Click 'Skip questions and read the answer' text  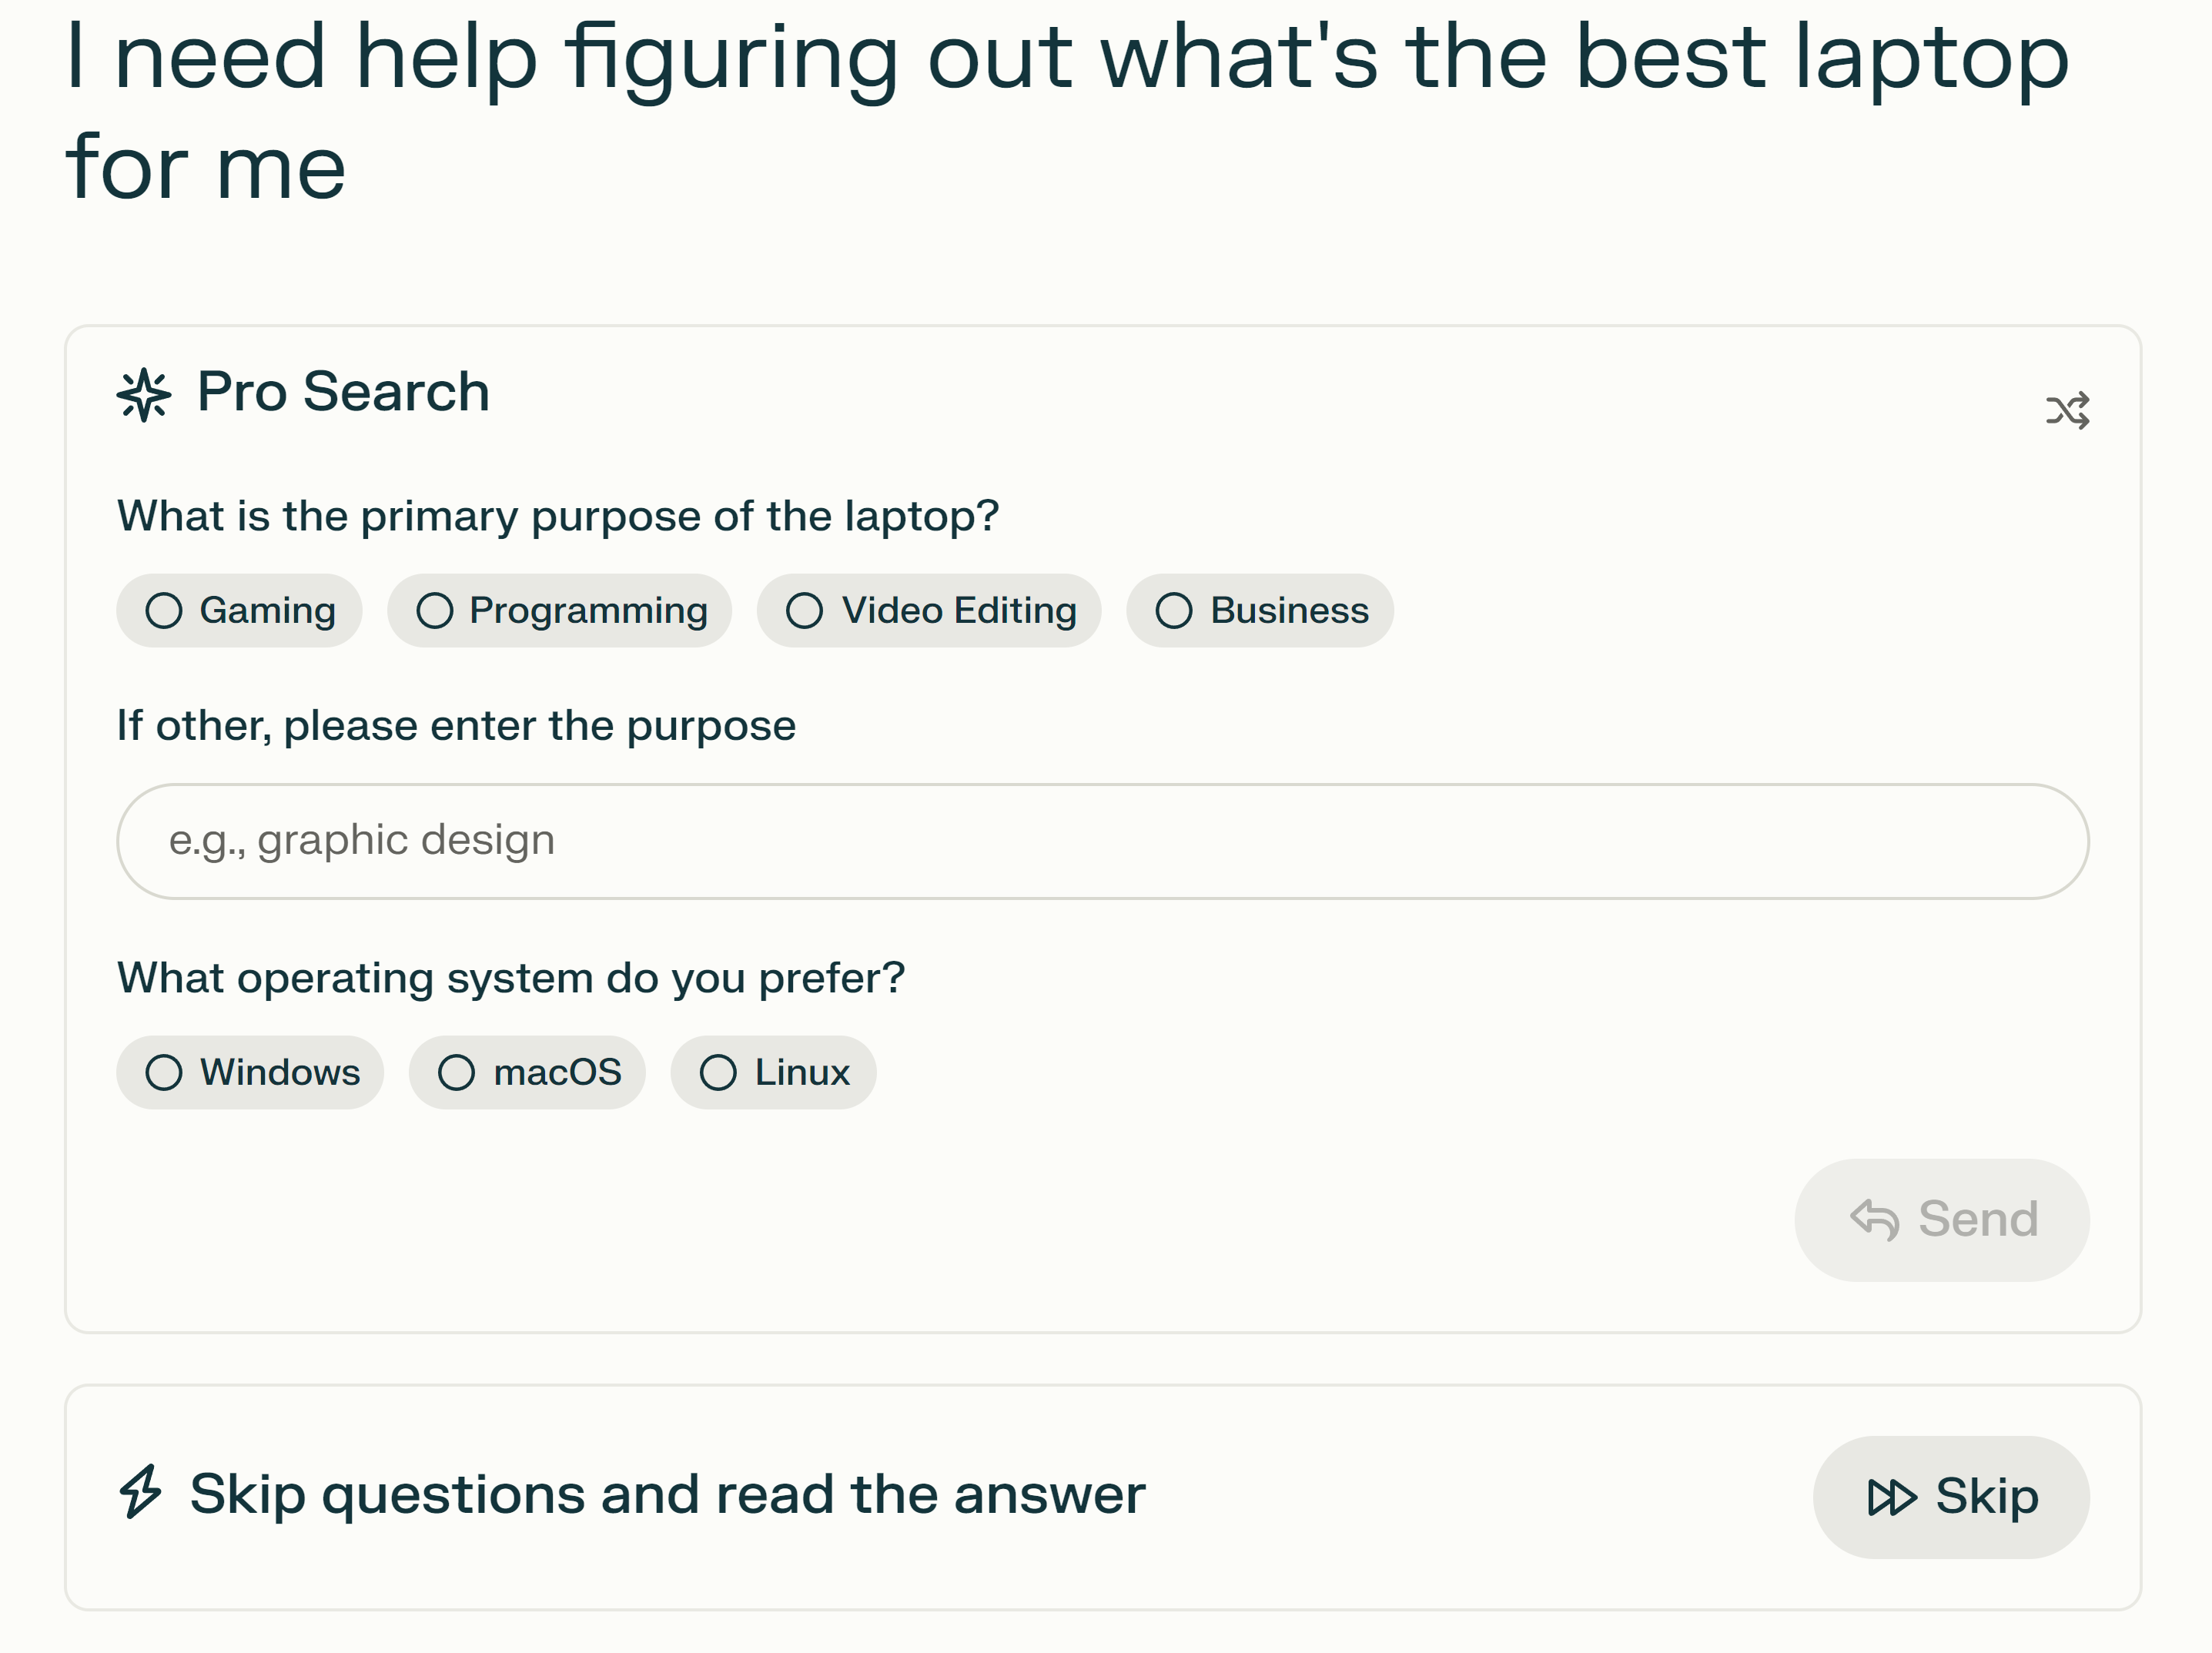667,1494
